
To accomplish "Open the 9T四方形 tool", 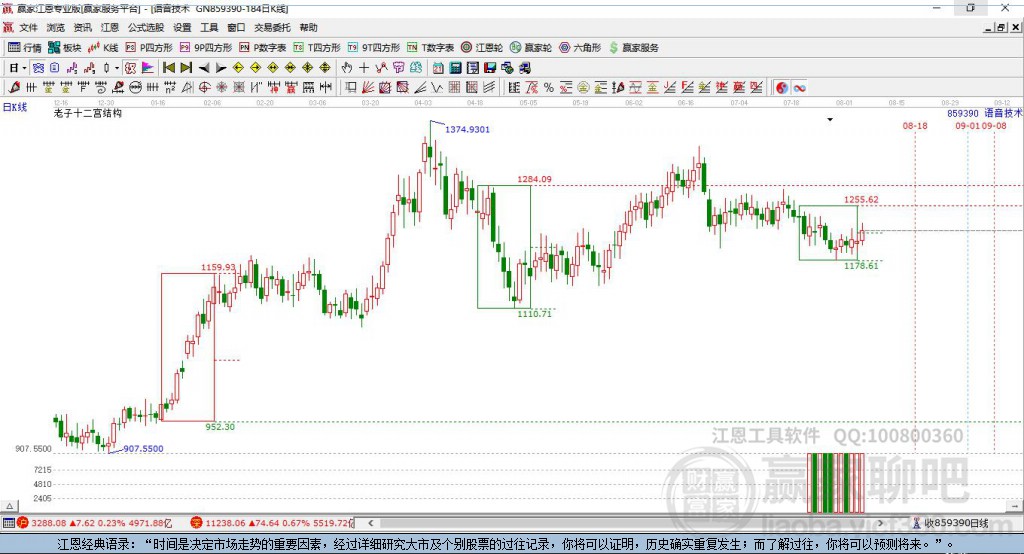I will coord(374,48).
